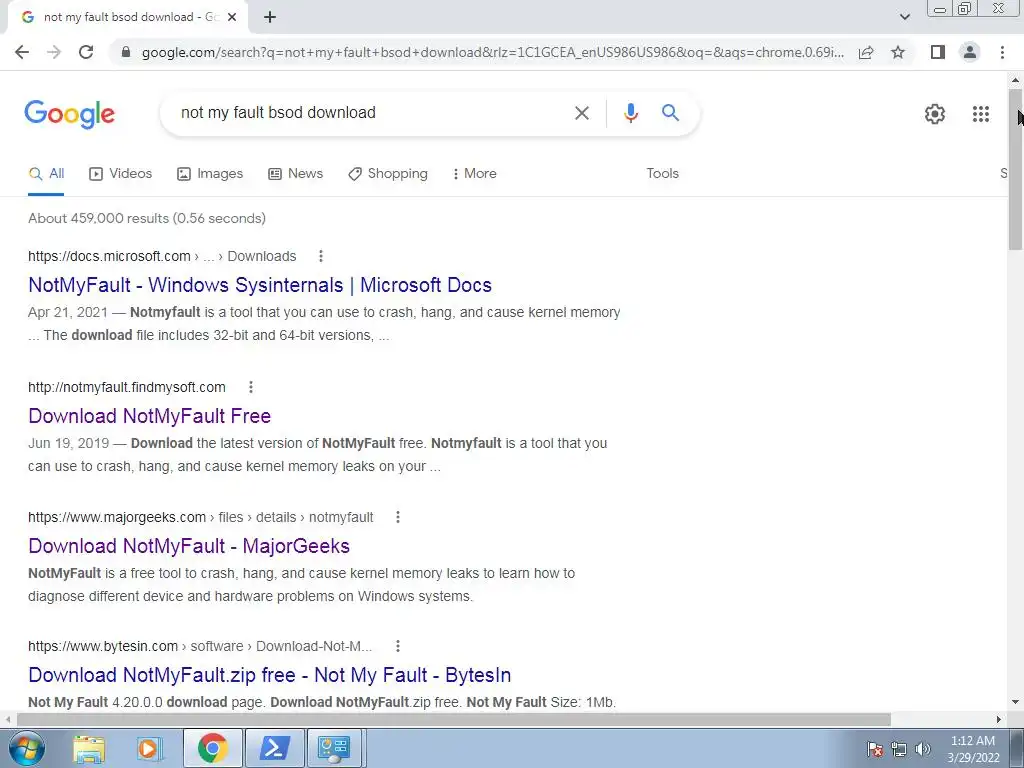Screen dimensions: 1024x768
Task: Switch to News results tab
Action: [296, 173]
